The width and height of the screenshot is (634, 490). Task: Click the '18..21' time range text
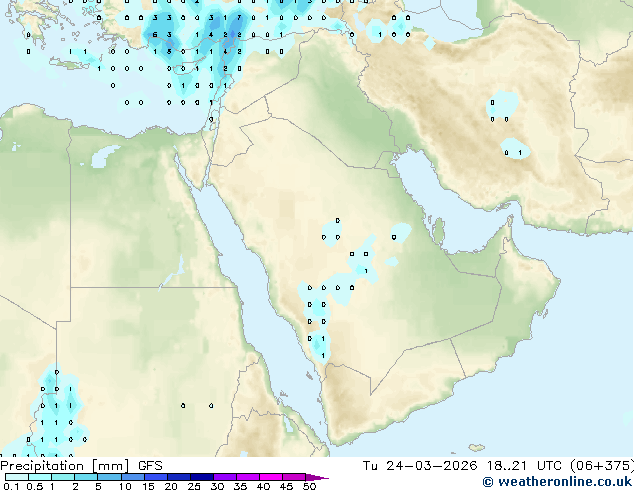tap(507, 466)
